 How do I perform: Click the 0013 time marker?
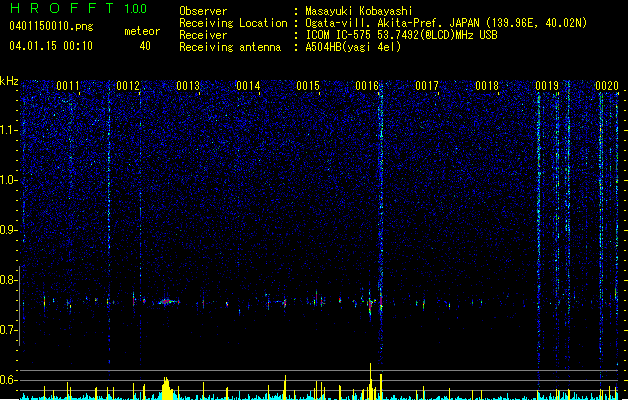[x=188, y=86]
